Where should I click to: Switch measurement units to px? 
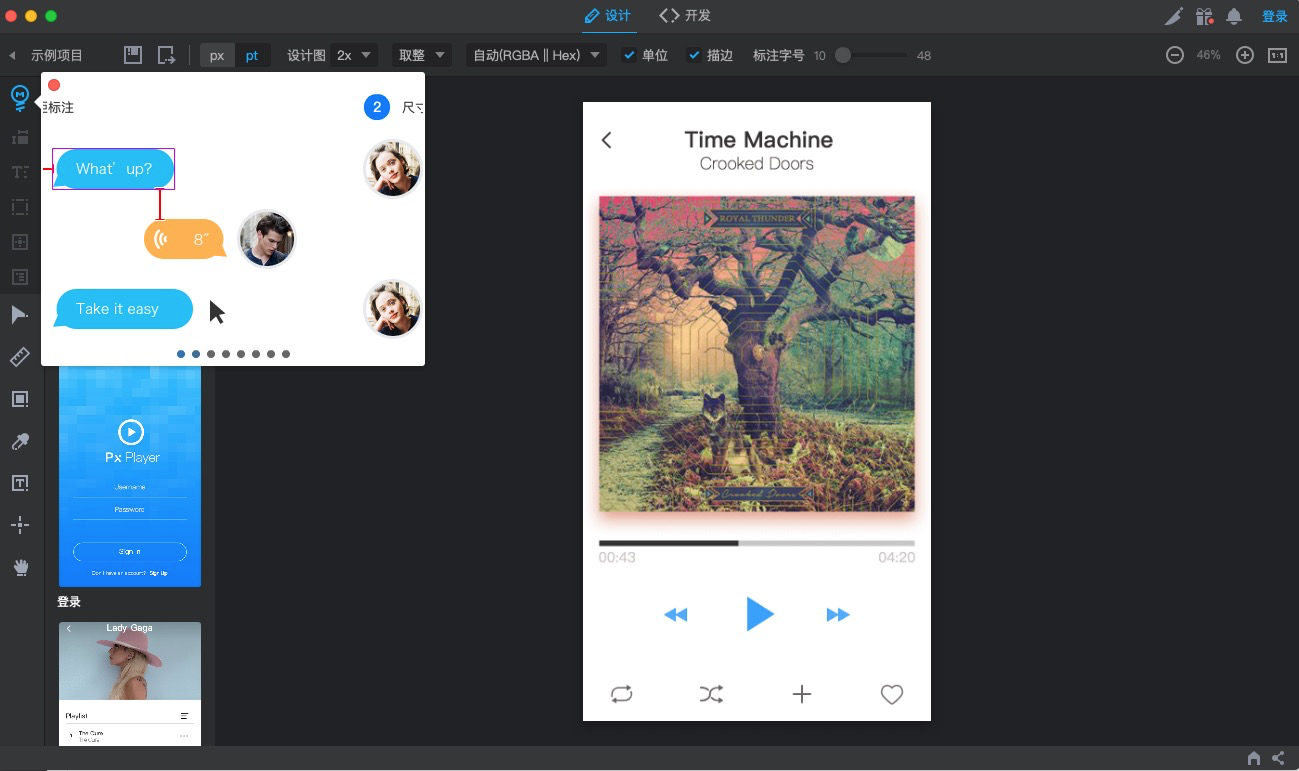point(216,55)
